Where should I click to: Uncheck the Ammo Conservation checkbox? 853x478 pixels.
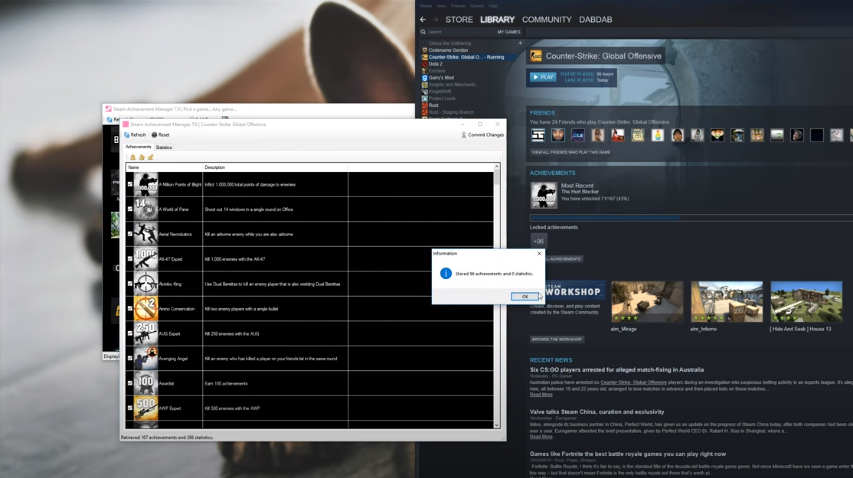pos(130,309)
